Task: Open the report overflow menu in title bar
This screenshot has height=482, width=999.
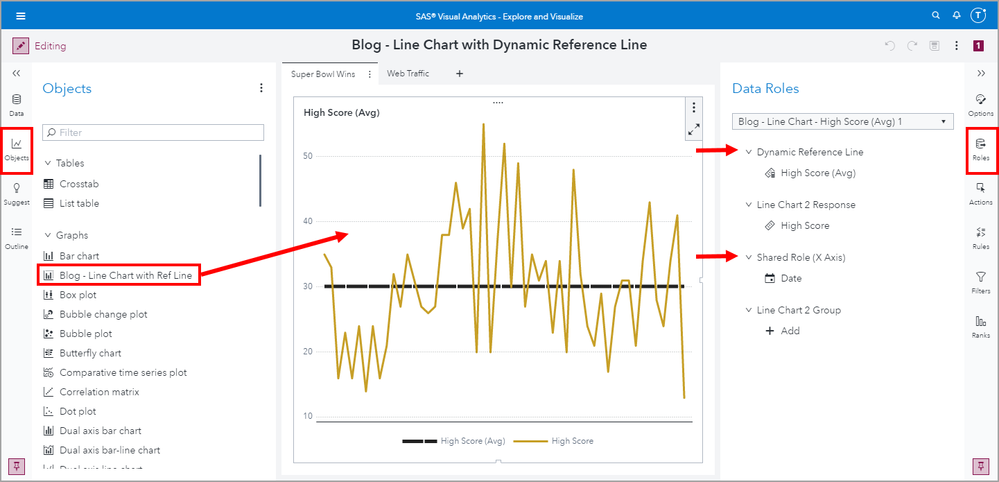Action: tap(956, 46)
